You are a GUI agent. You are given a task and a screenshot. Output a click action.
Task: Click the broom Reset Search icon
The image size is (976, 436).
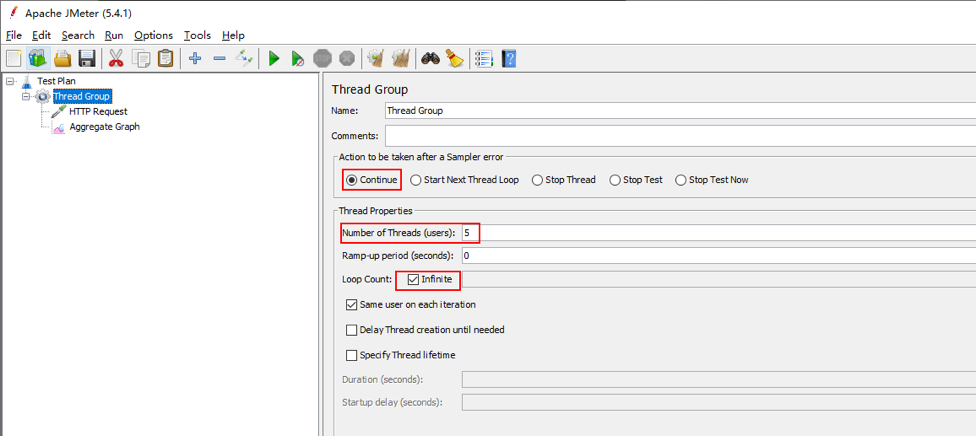pyautogui.click(x=455, y=59)
